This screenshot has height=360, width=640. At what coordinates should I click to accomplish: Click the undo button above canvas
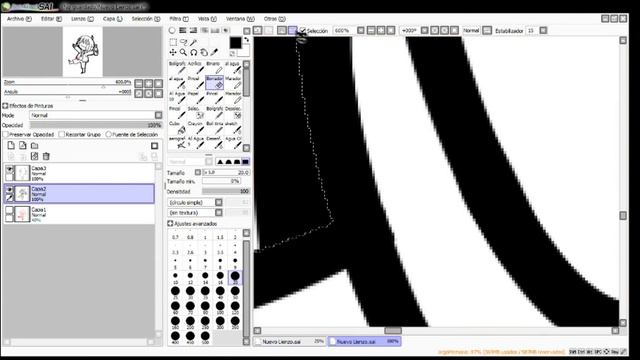pyautogui.click(x=257, y=30)
